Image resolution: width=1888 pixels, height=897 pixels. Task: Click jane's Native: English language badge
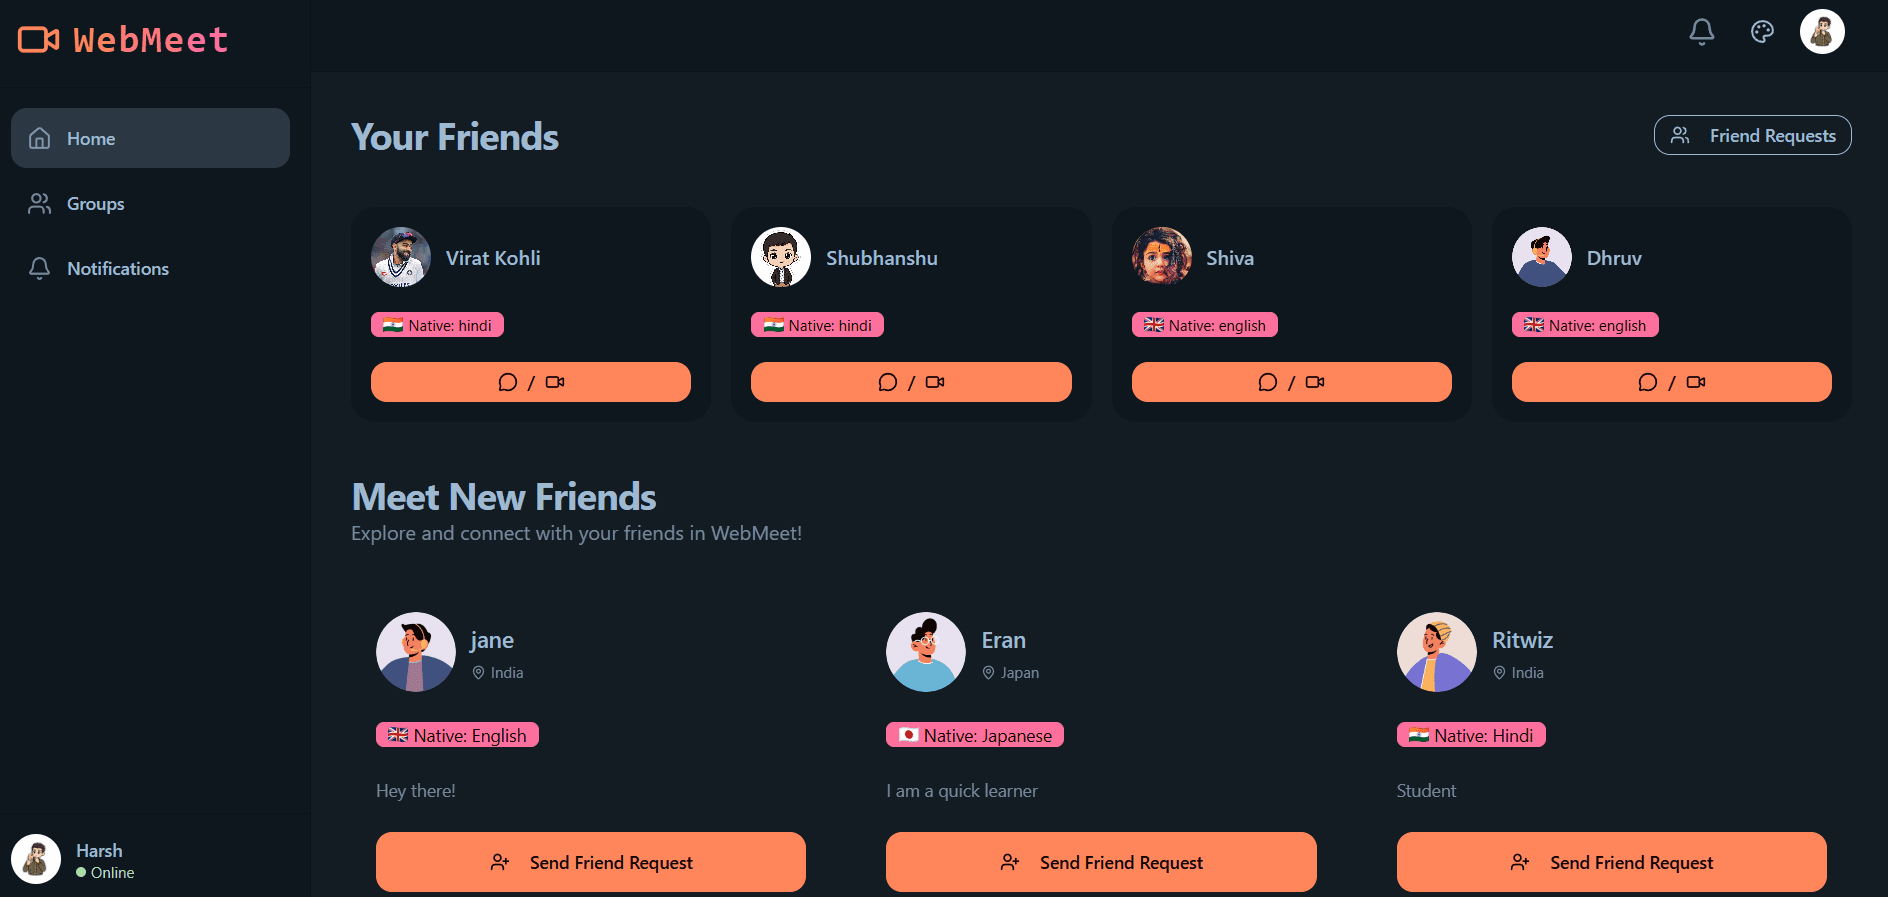457,734
